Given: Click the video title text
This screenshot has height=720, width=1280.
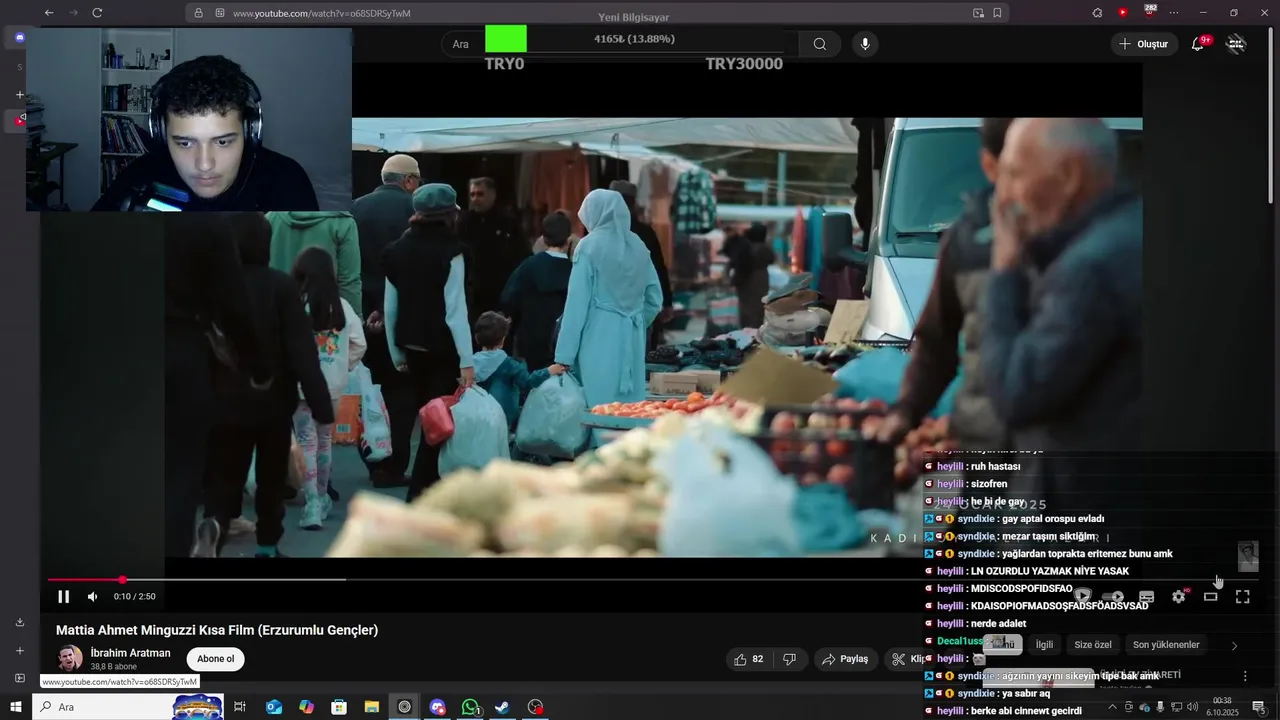Looking at the screenshot, I should (x=217, y=630).
